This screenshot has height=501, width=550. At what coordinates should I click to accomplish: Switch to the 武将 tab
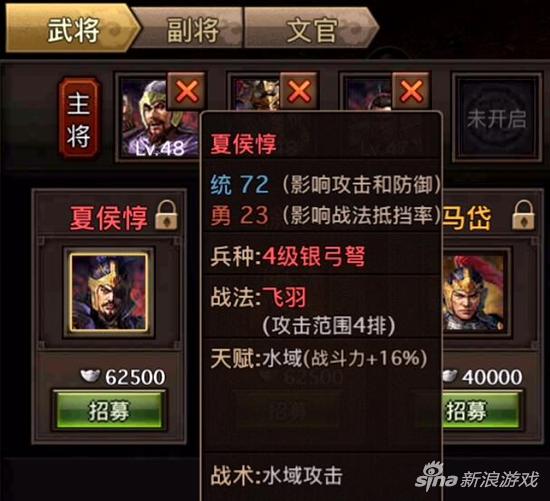[x=73, y=29]
